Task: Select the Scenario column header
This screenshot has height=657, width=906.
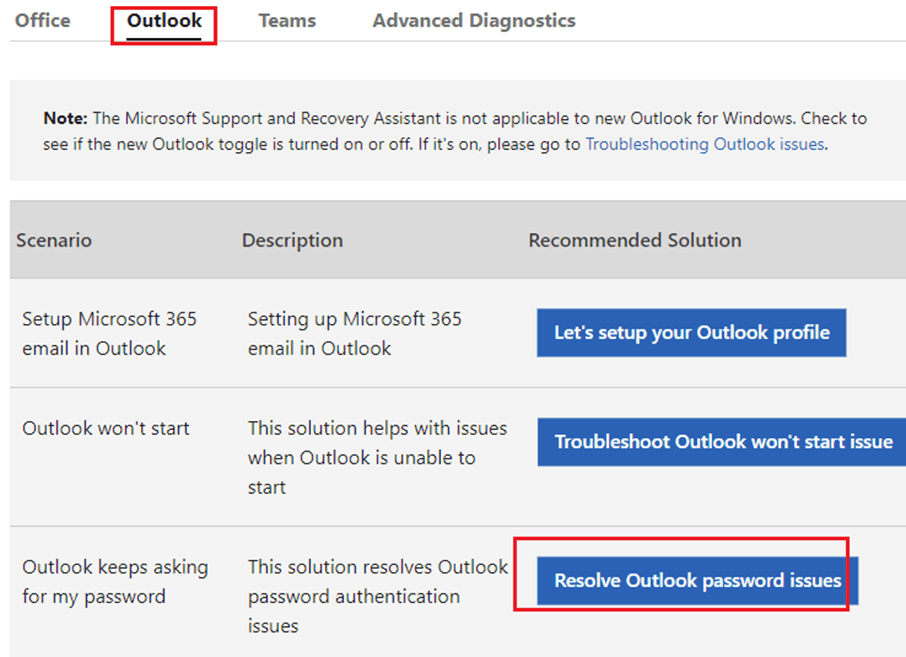Action: [x=53, y=240]
